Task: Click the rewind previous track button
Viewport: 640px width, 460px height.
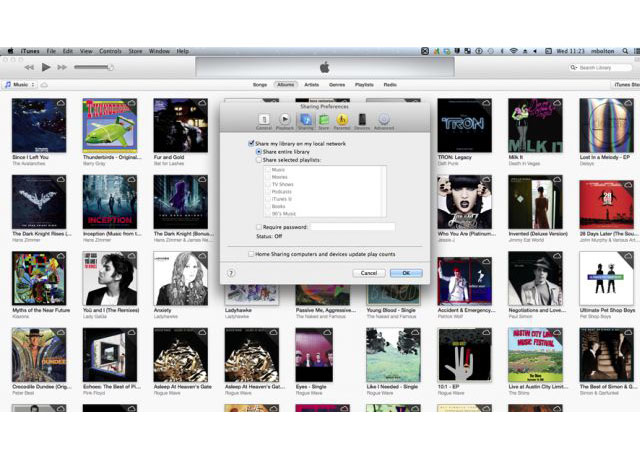Action: click(x=29, y=67)
